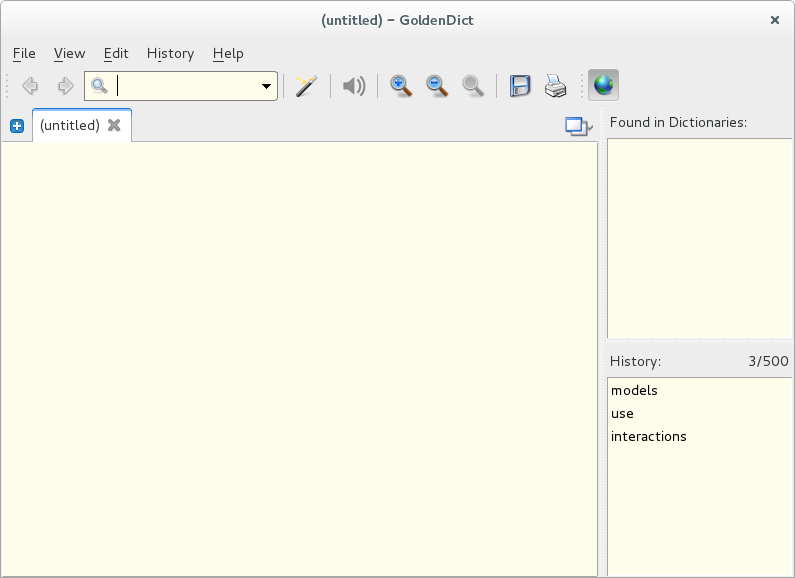Open the Help menu

click(x=228, y=53)
